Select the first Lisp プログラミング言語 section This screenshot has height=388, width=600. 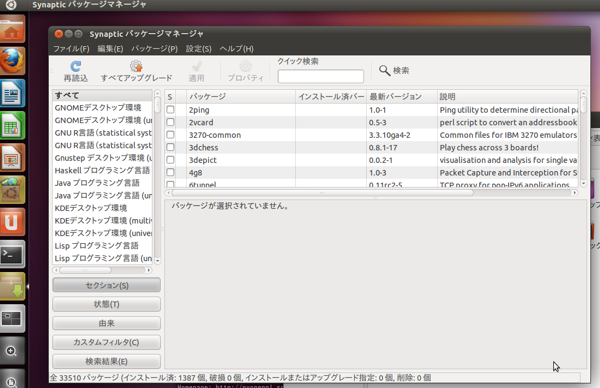102,246
